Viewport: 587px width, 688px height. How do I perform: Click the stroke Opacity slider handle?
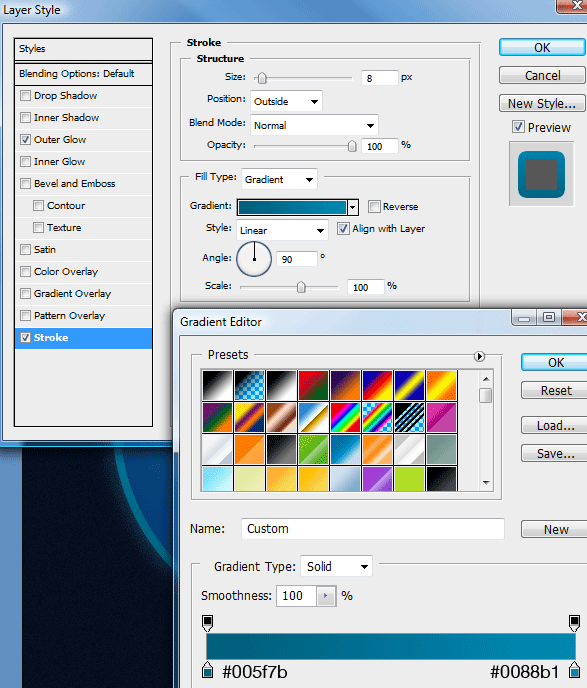point(352,146)
